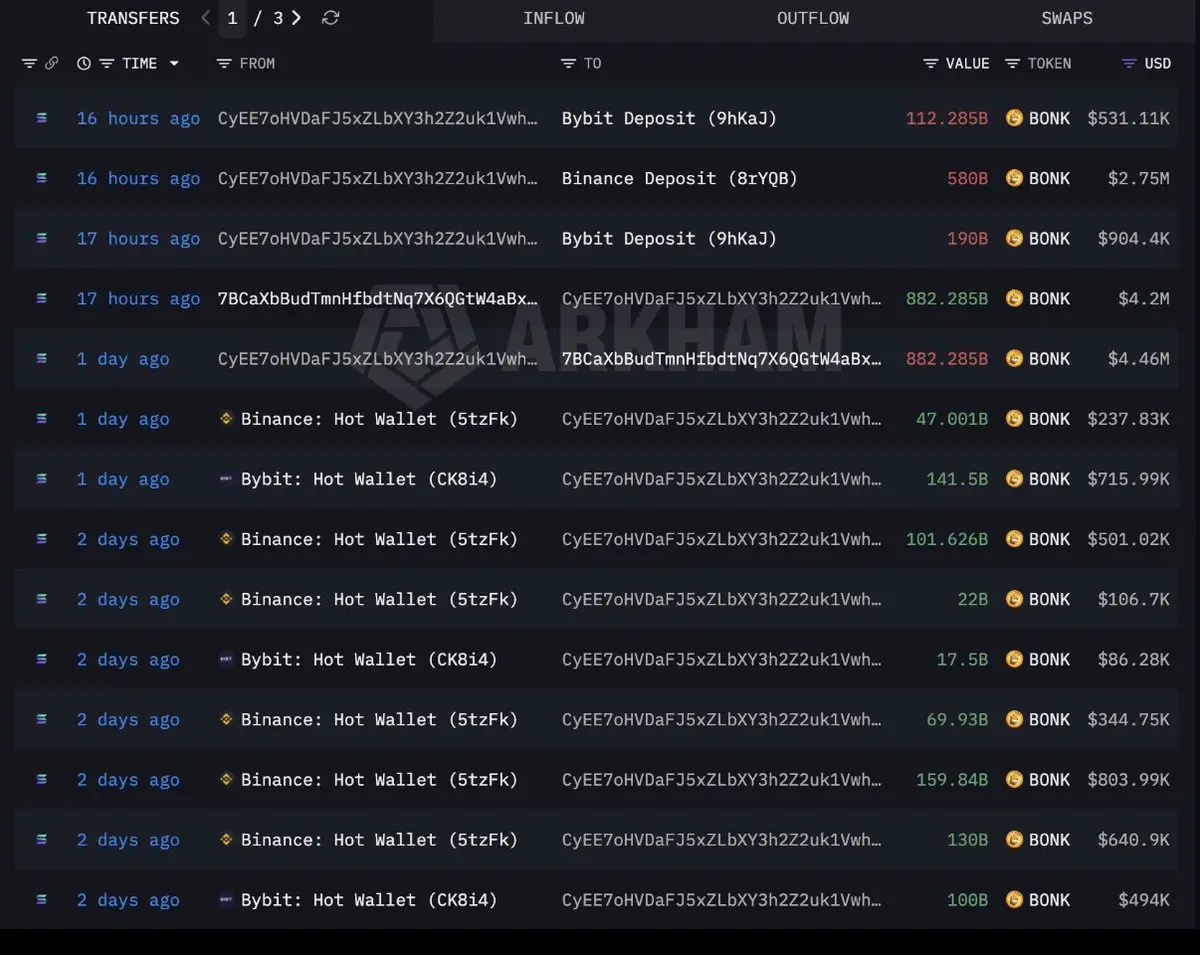The height and width of the screenshot is (955, 1200).
Task: Filter by USD column
Action: (1129, 63)
